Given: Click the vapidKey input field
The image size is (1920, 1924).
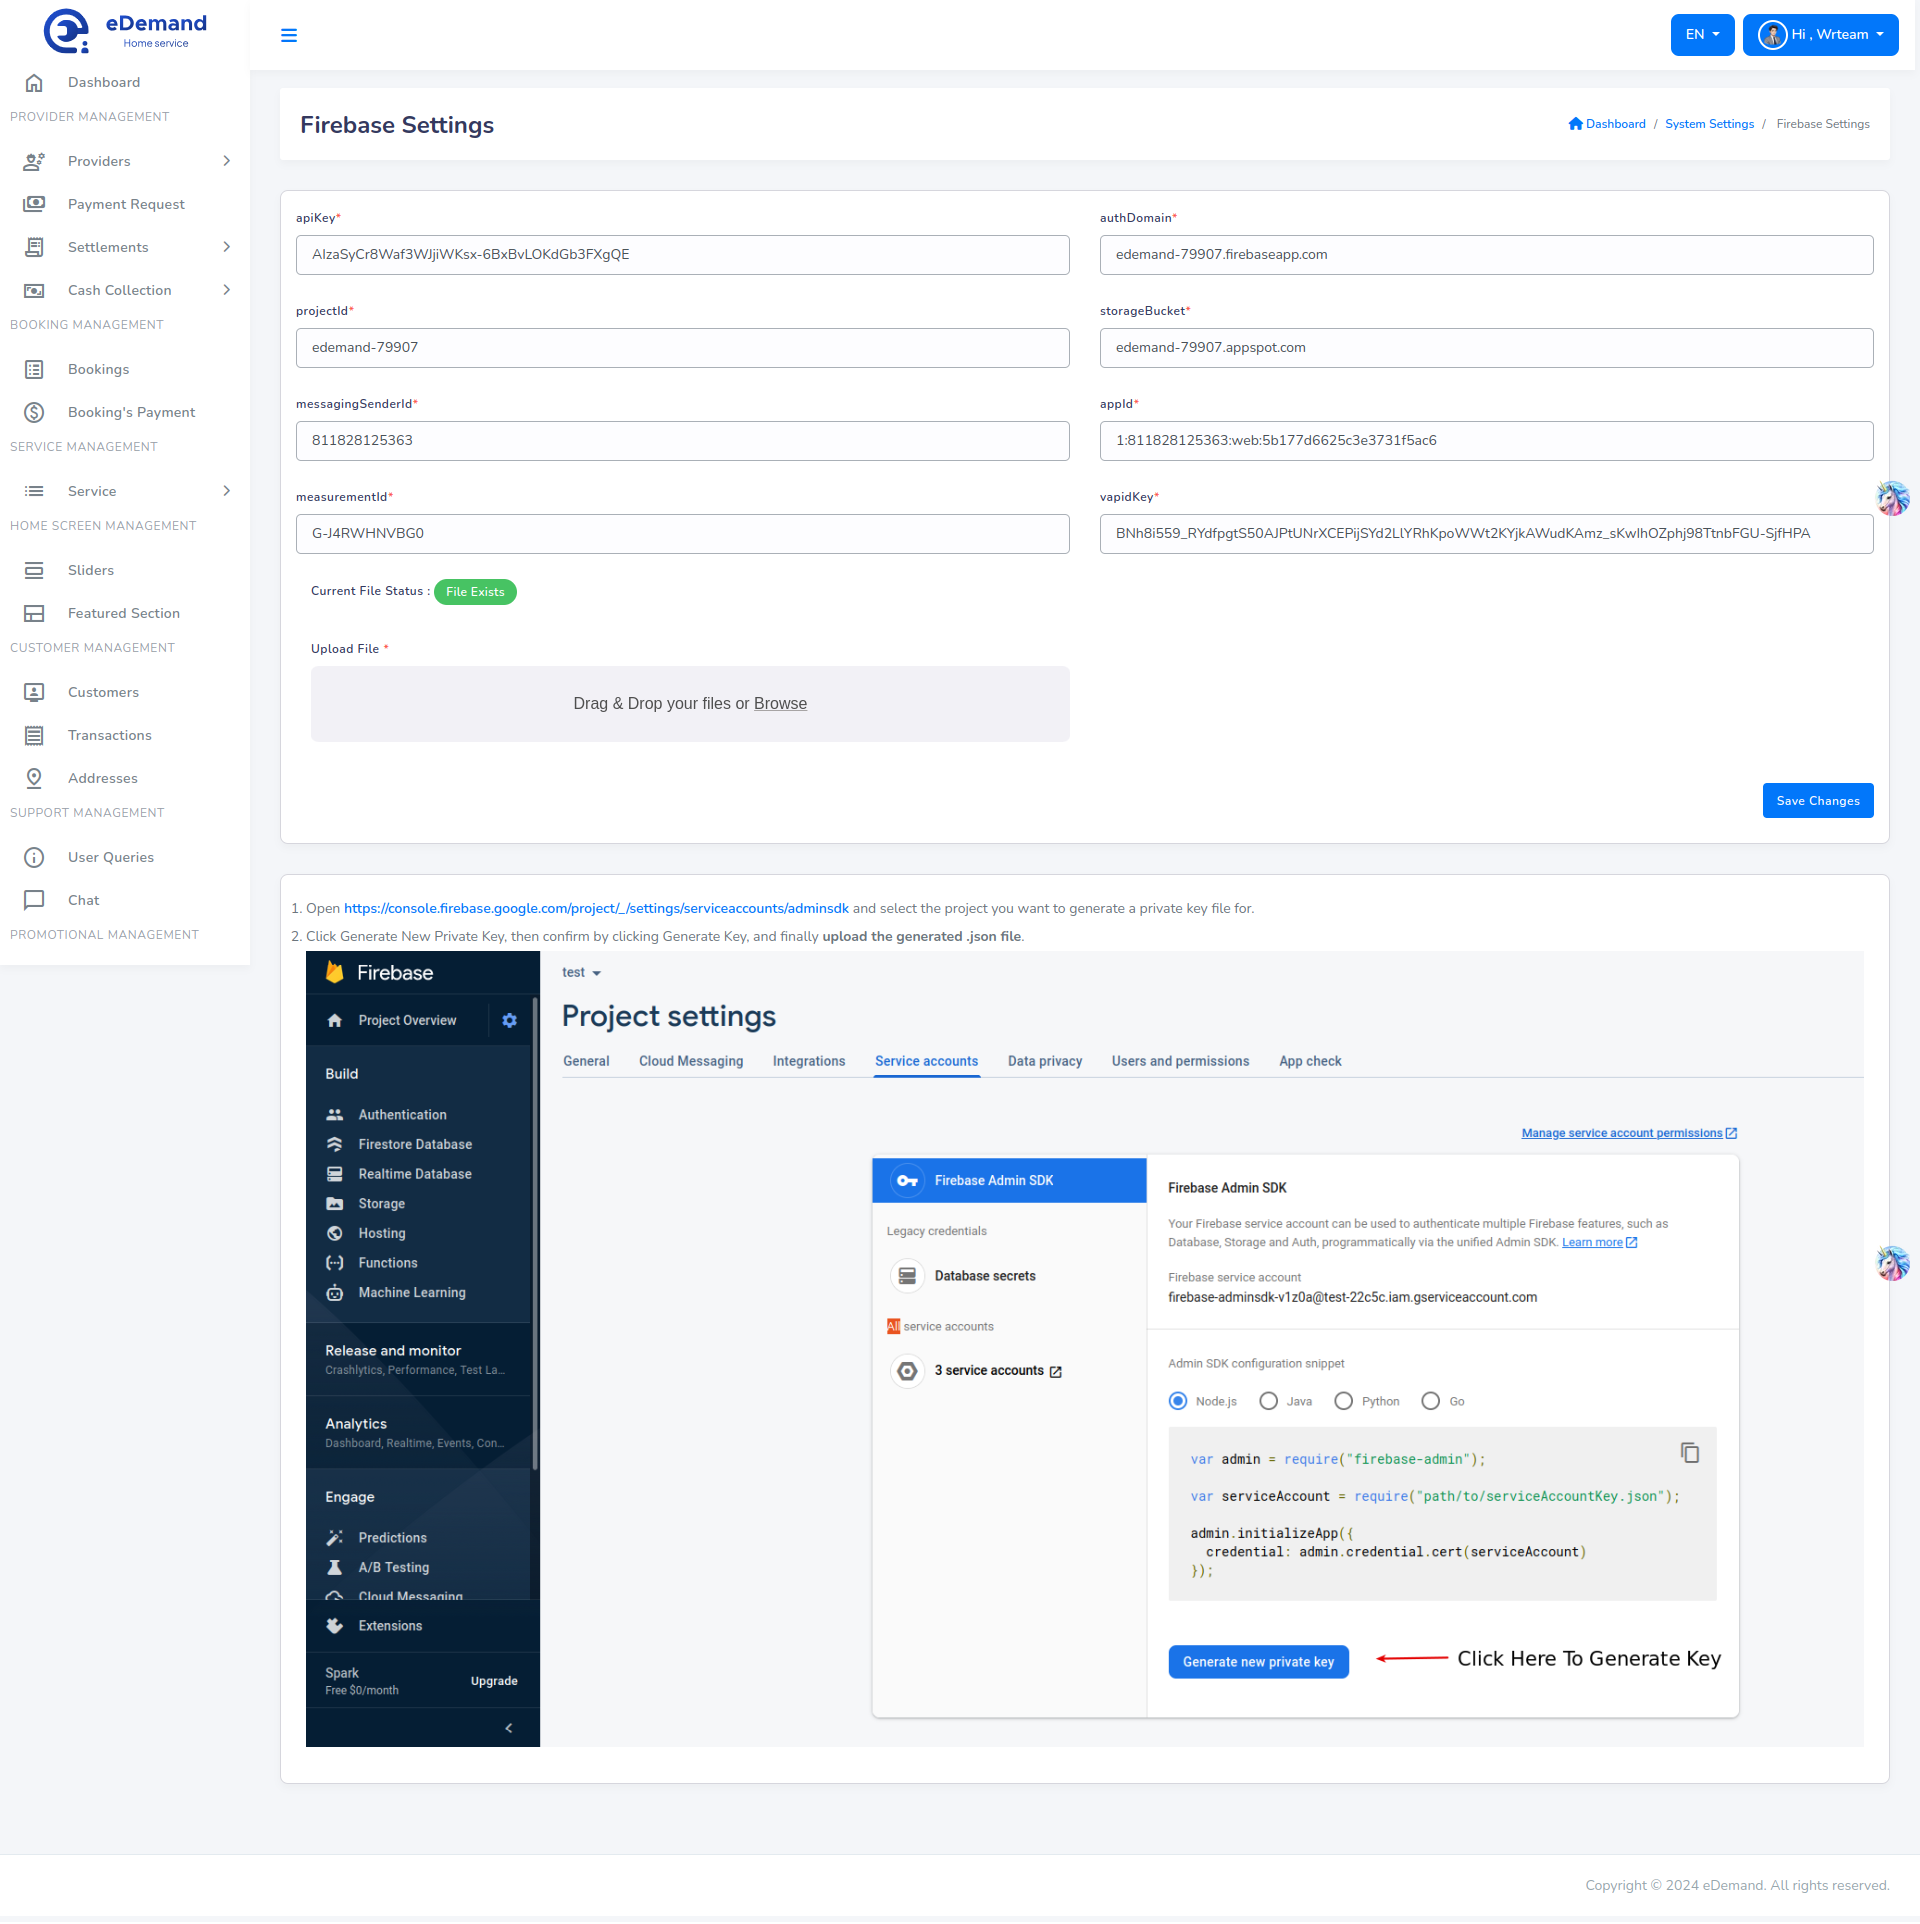Looking at the screenshot, I should (x=1486, y=534).
